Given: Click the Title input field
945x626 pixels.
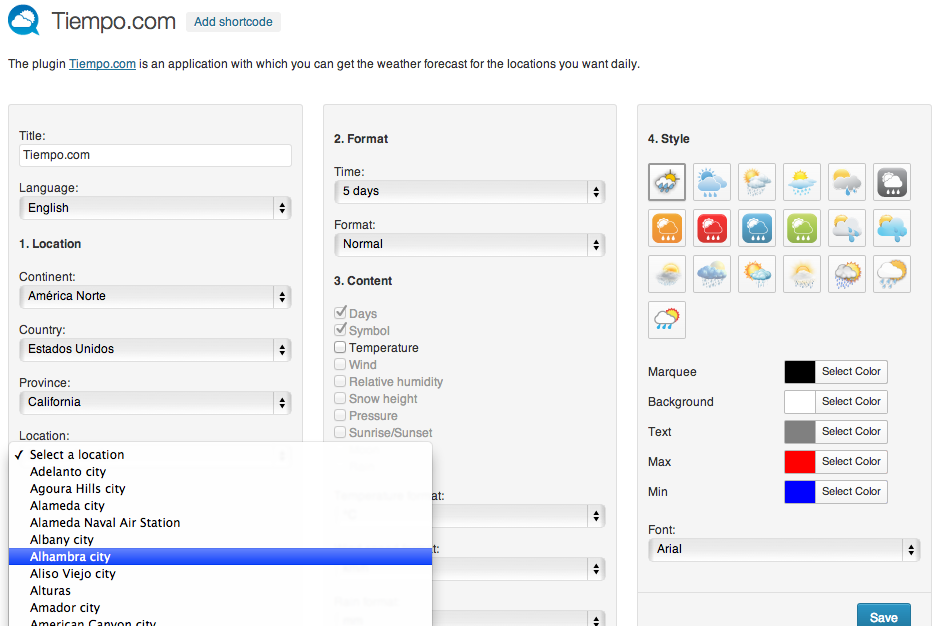Looking at the screenshot, I should (x=155, y=155).
